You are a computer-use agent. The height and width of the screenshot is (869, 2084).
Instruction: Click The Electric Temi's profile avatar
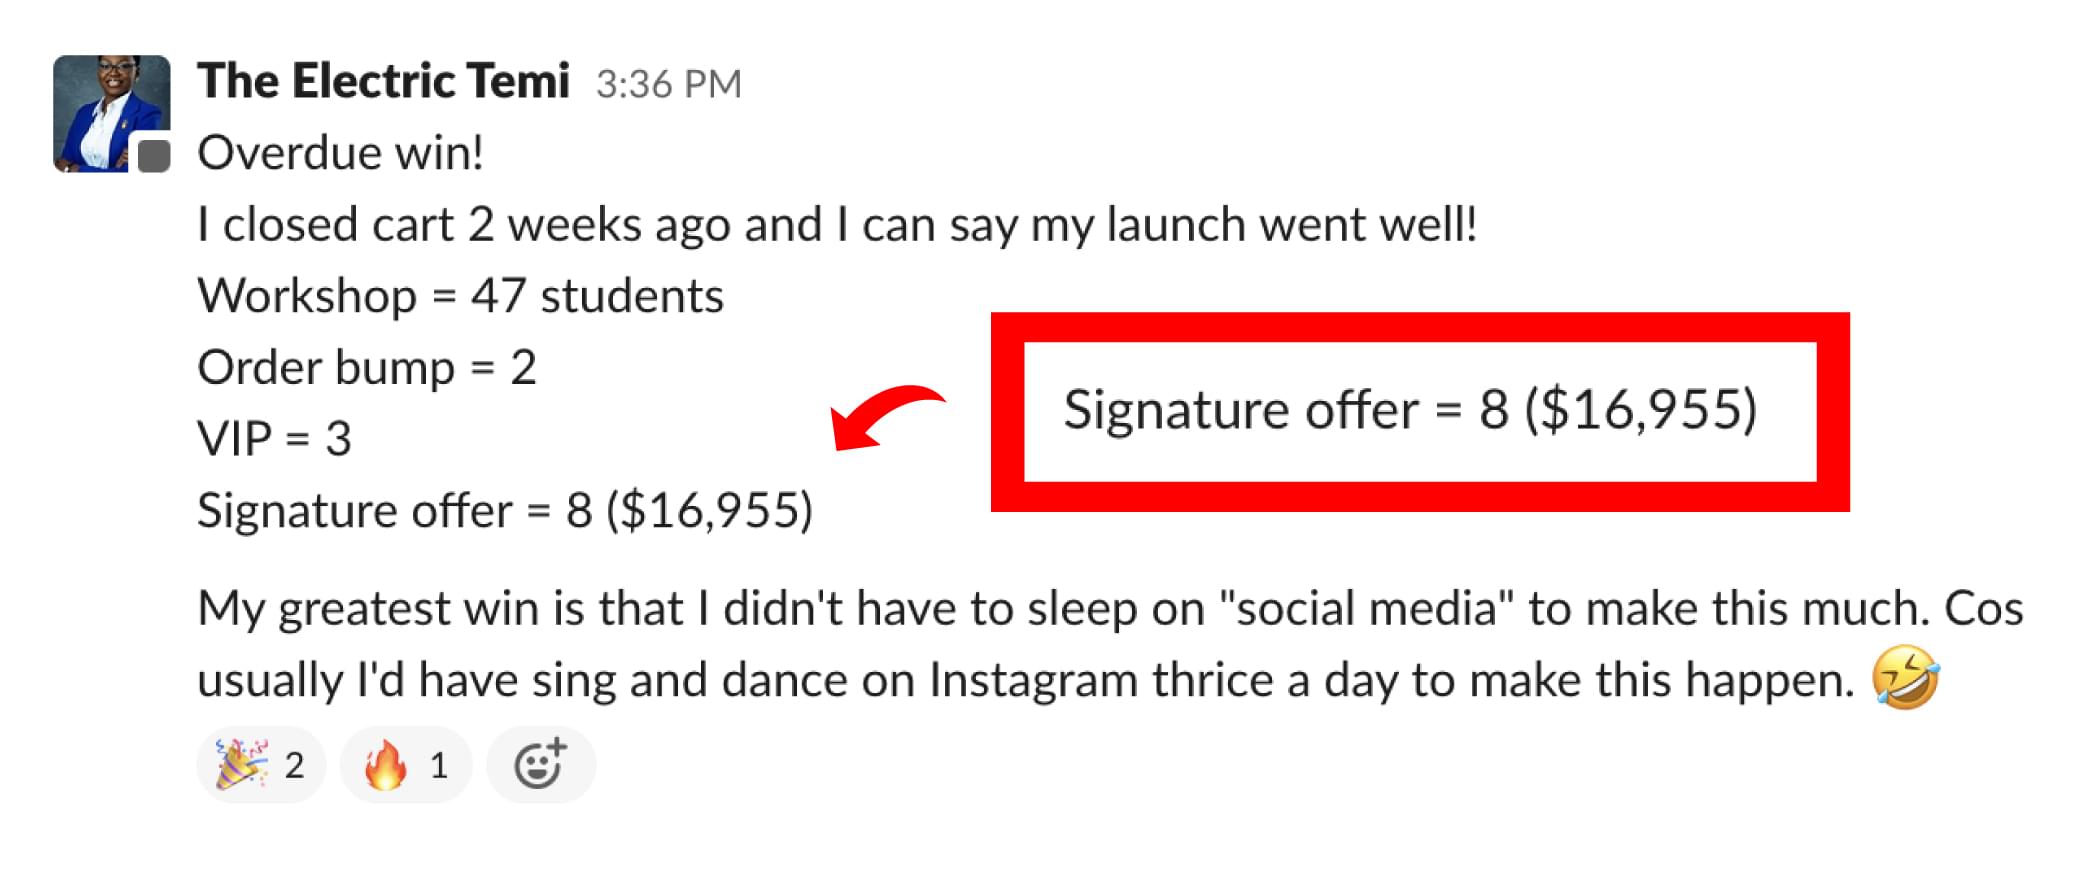[x=110, y=112]
